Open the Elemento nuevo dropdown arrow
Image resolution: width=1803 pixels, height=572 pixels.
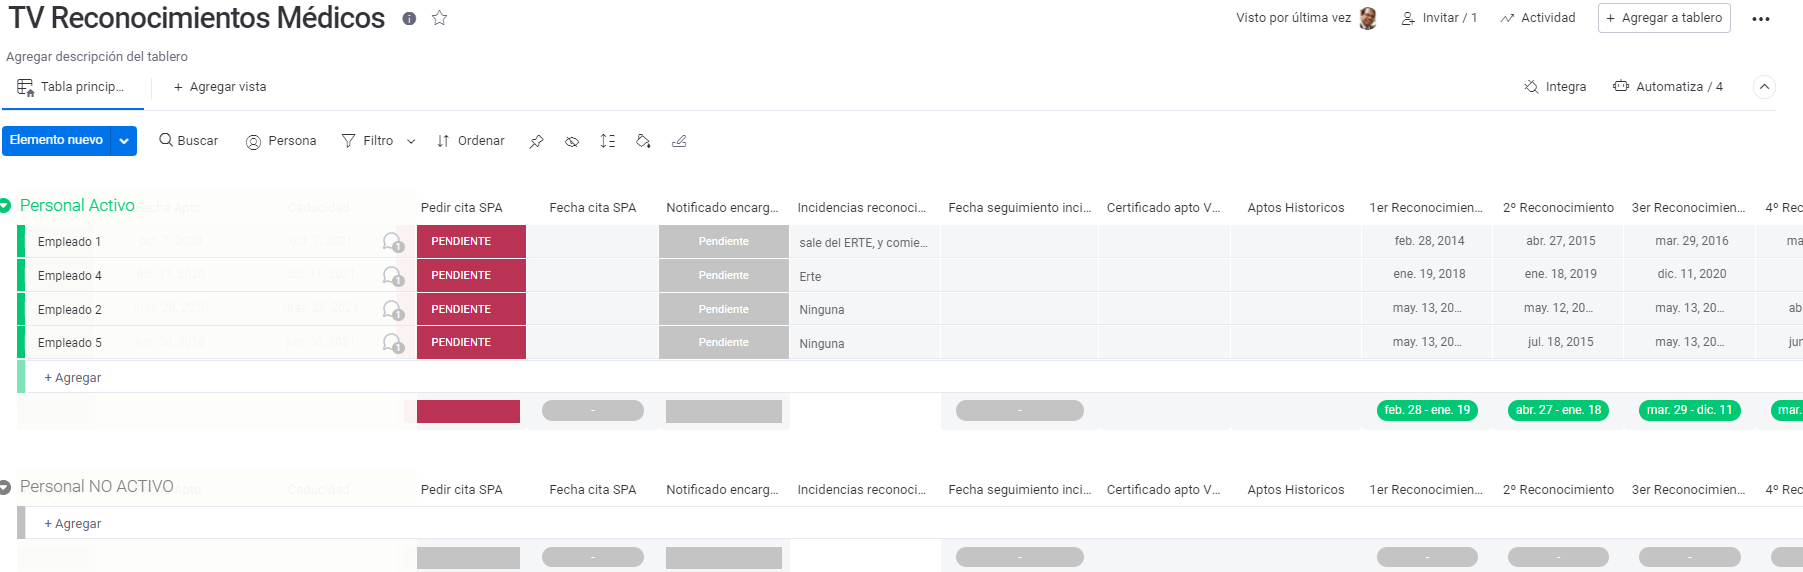tap(124, 141)
